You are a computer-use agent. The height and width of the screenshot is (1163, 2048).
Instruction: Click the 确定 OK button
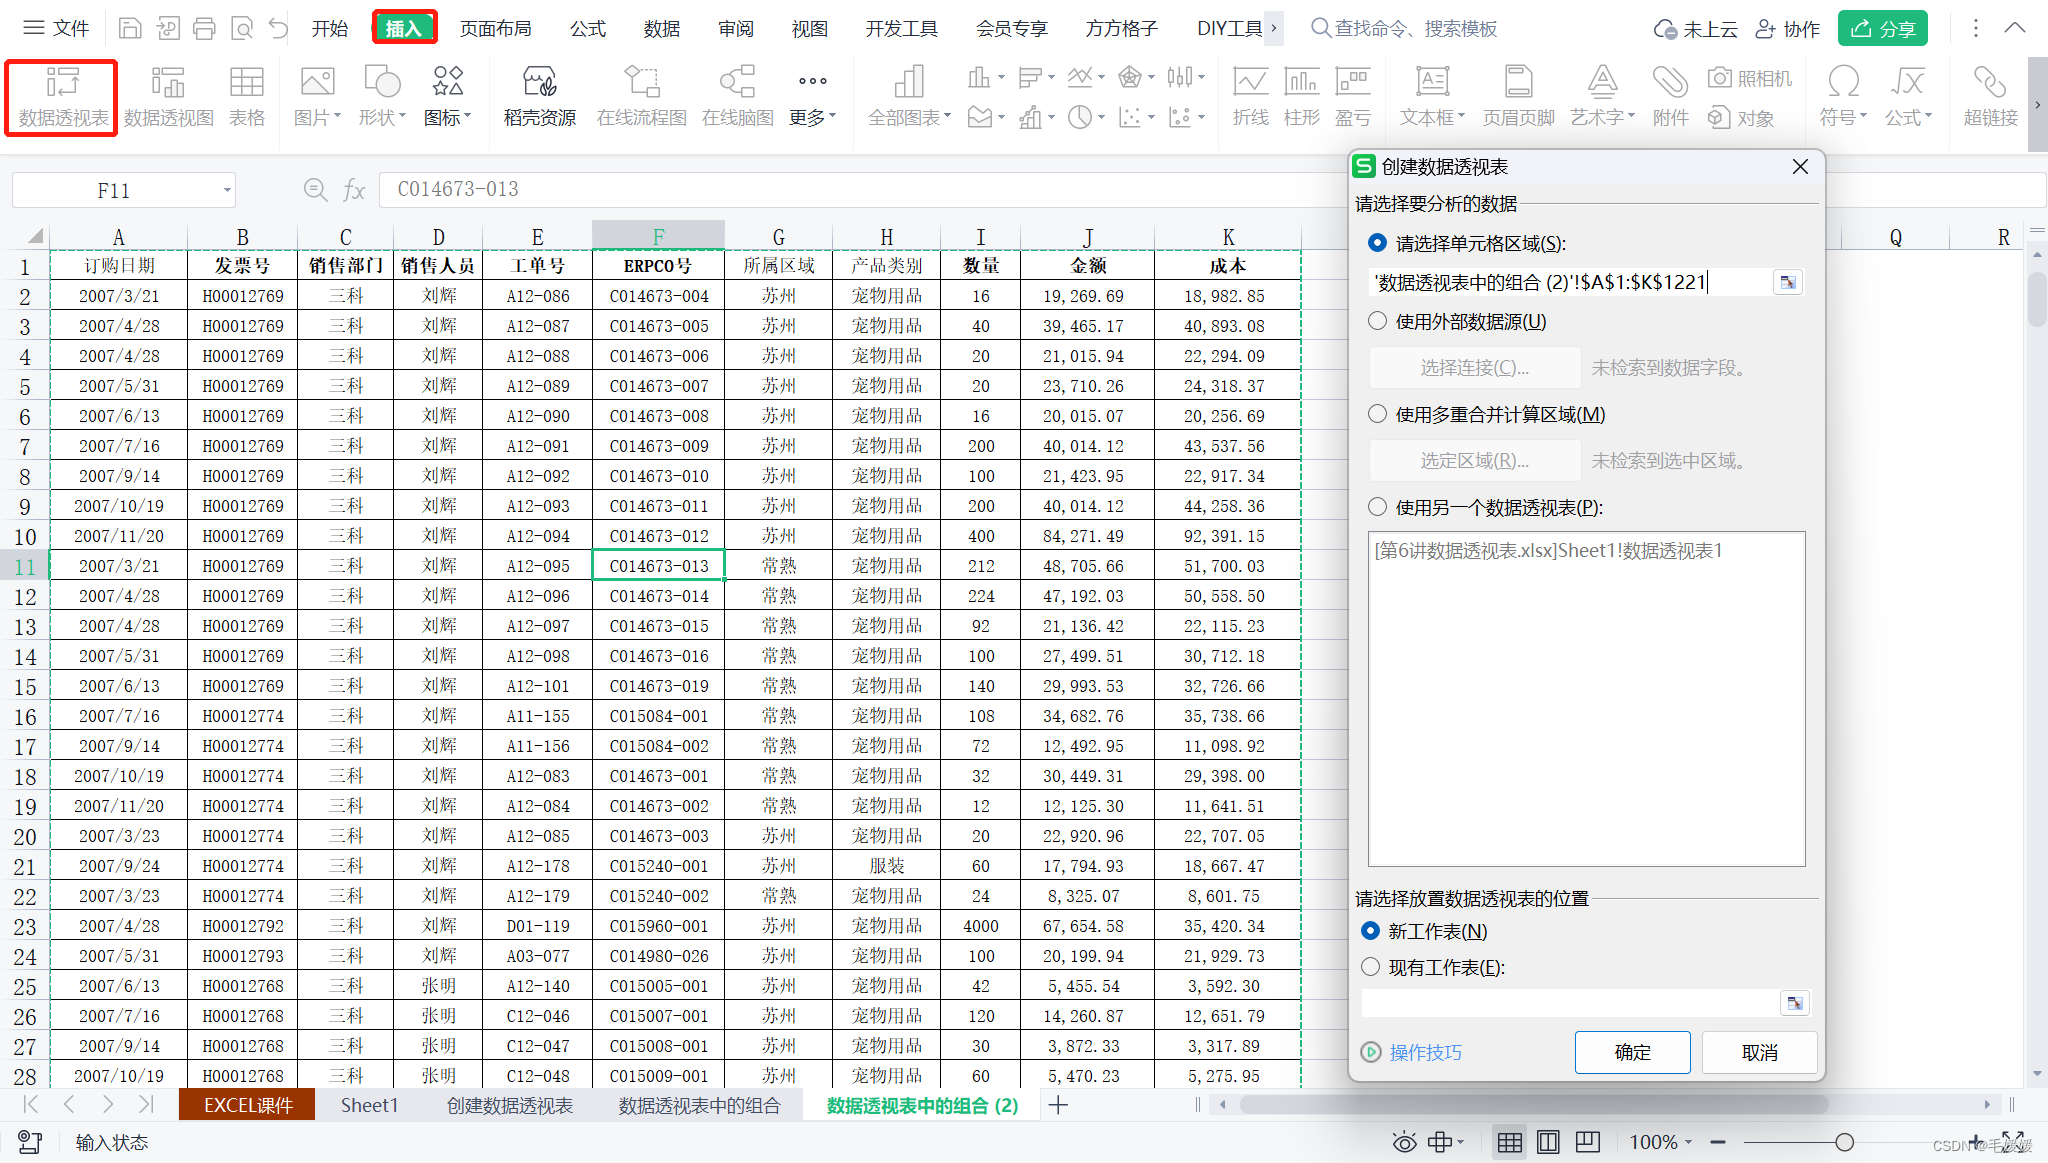pyautogui.click(x=1632, y=1052)
